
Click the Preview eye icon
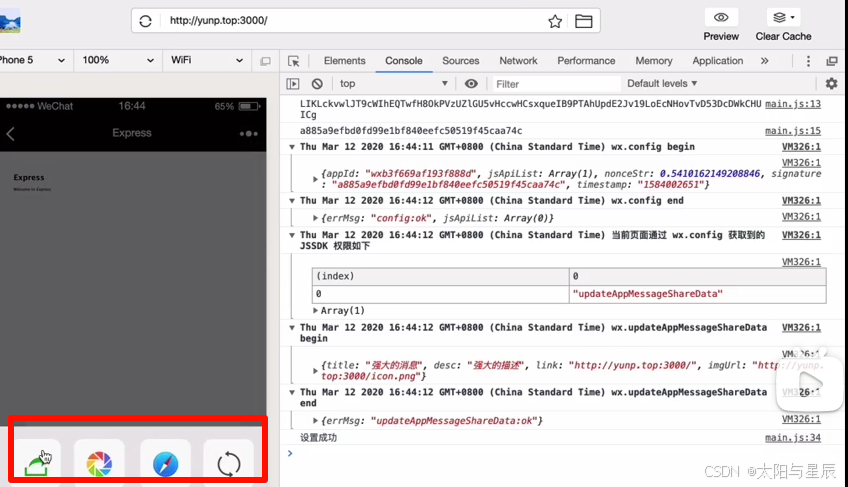[x=721, y=17]
